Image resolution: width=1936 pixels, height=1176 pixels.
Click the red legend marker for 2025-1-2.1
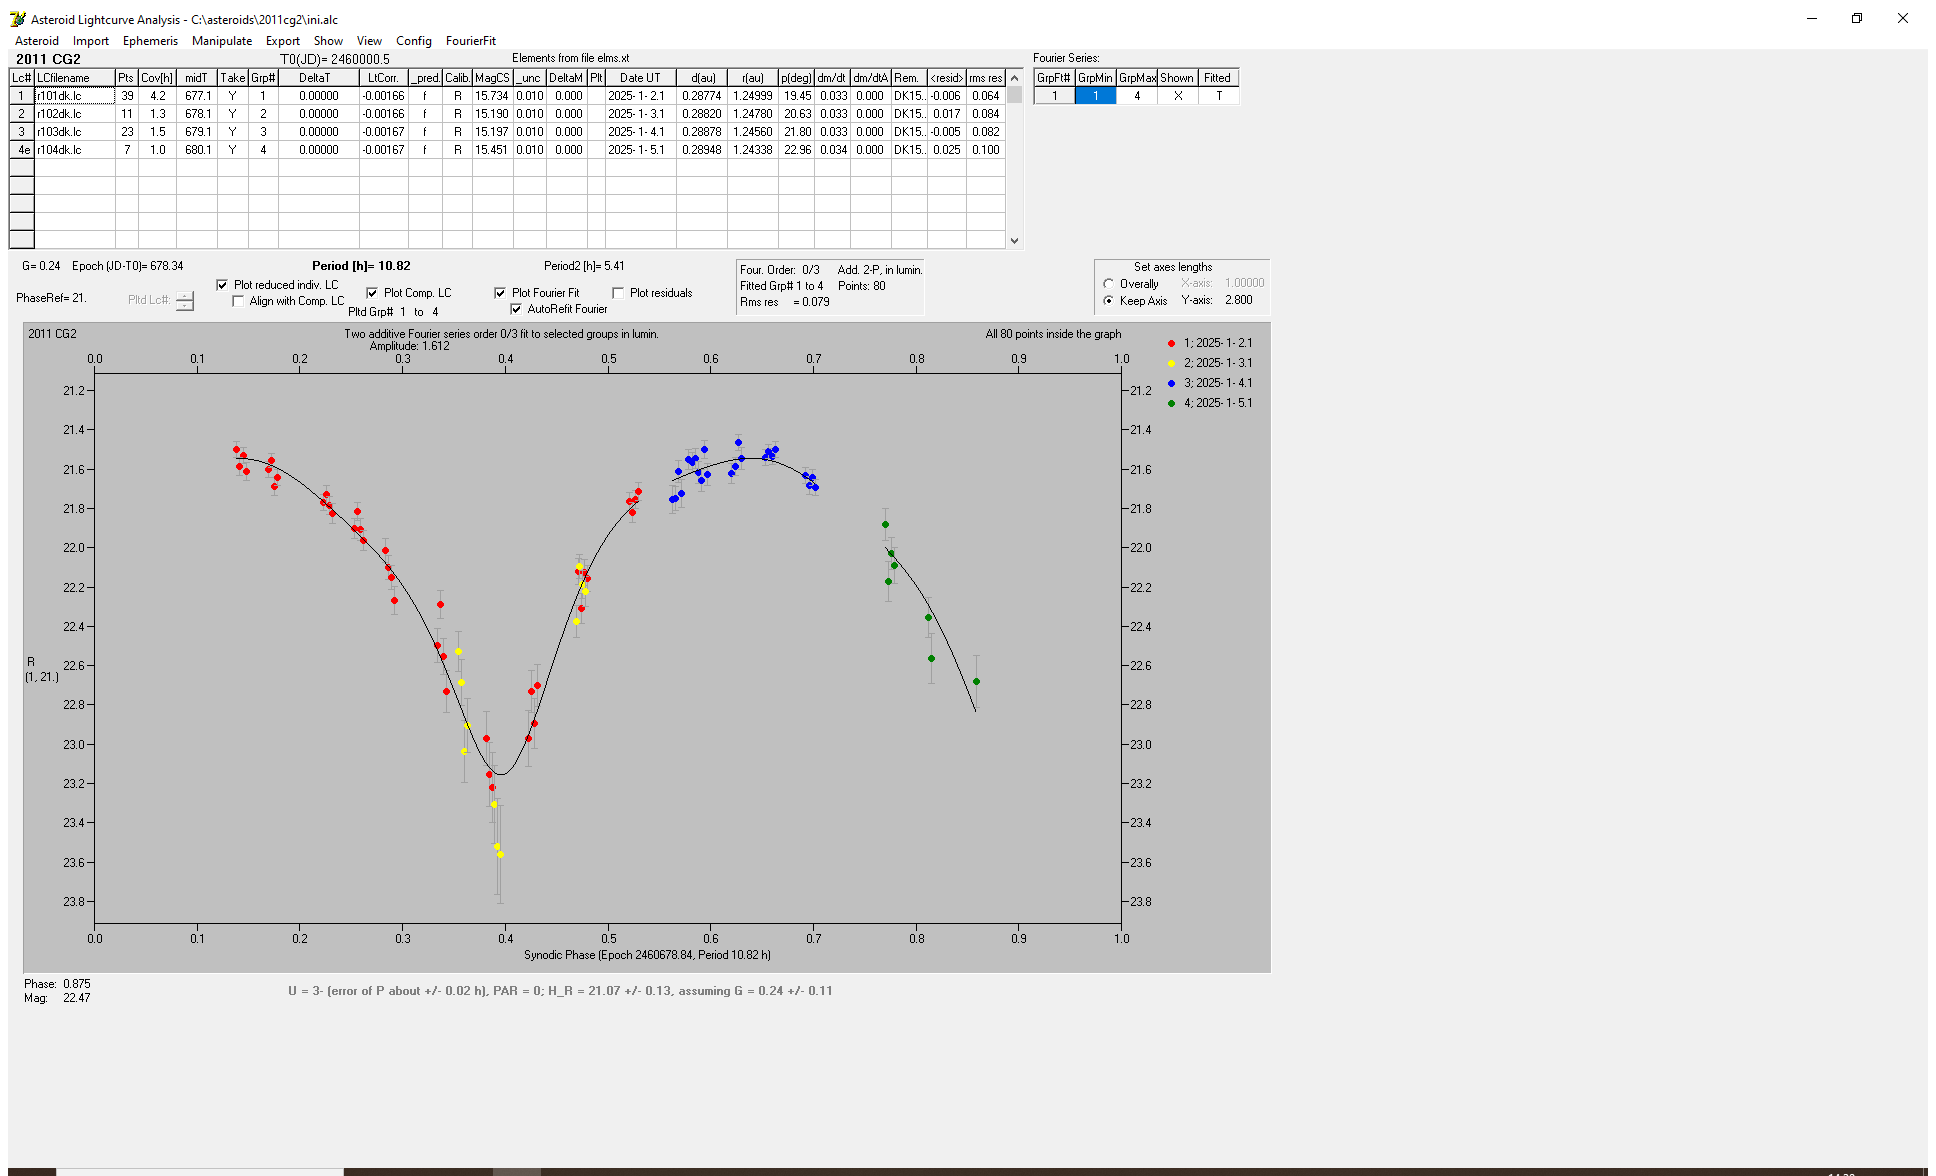click(x=1171, y=343)
